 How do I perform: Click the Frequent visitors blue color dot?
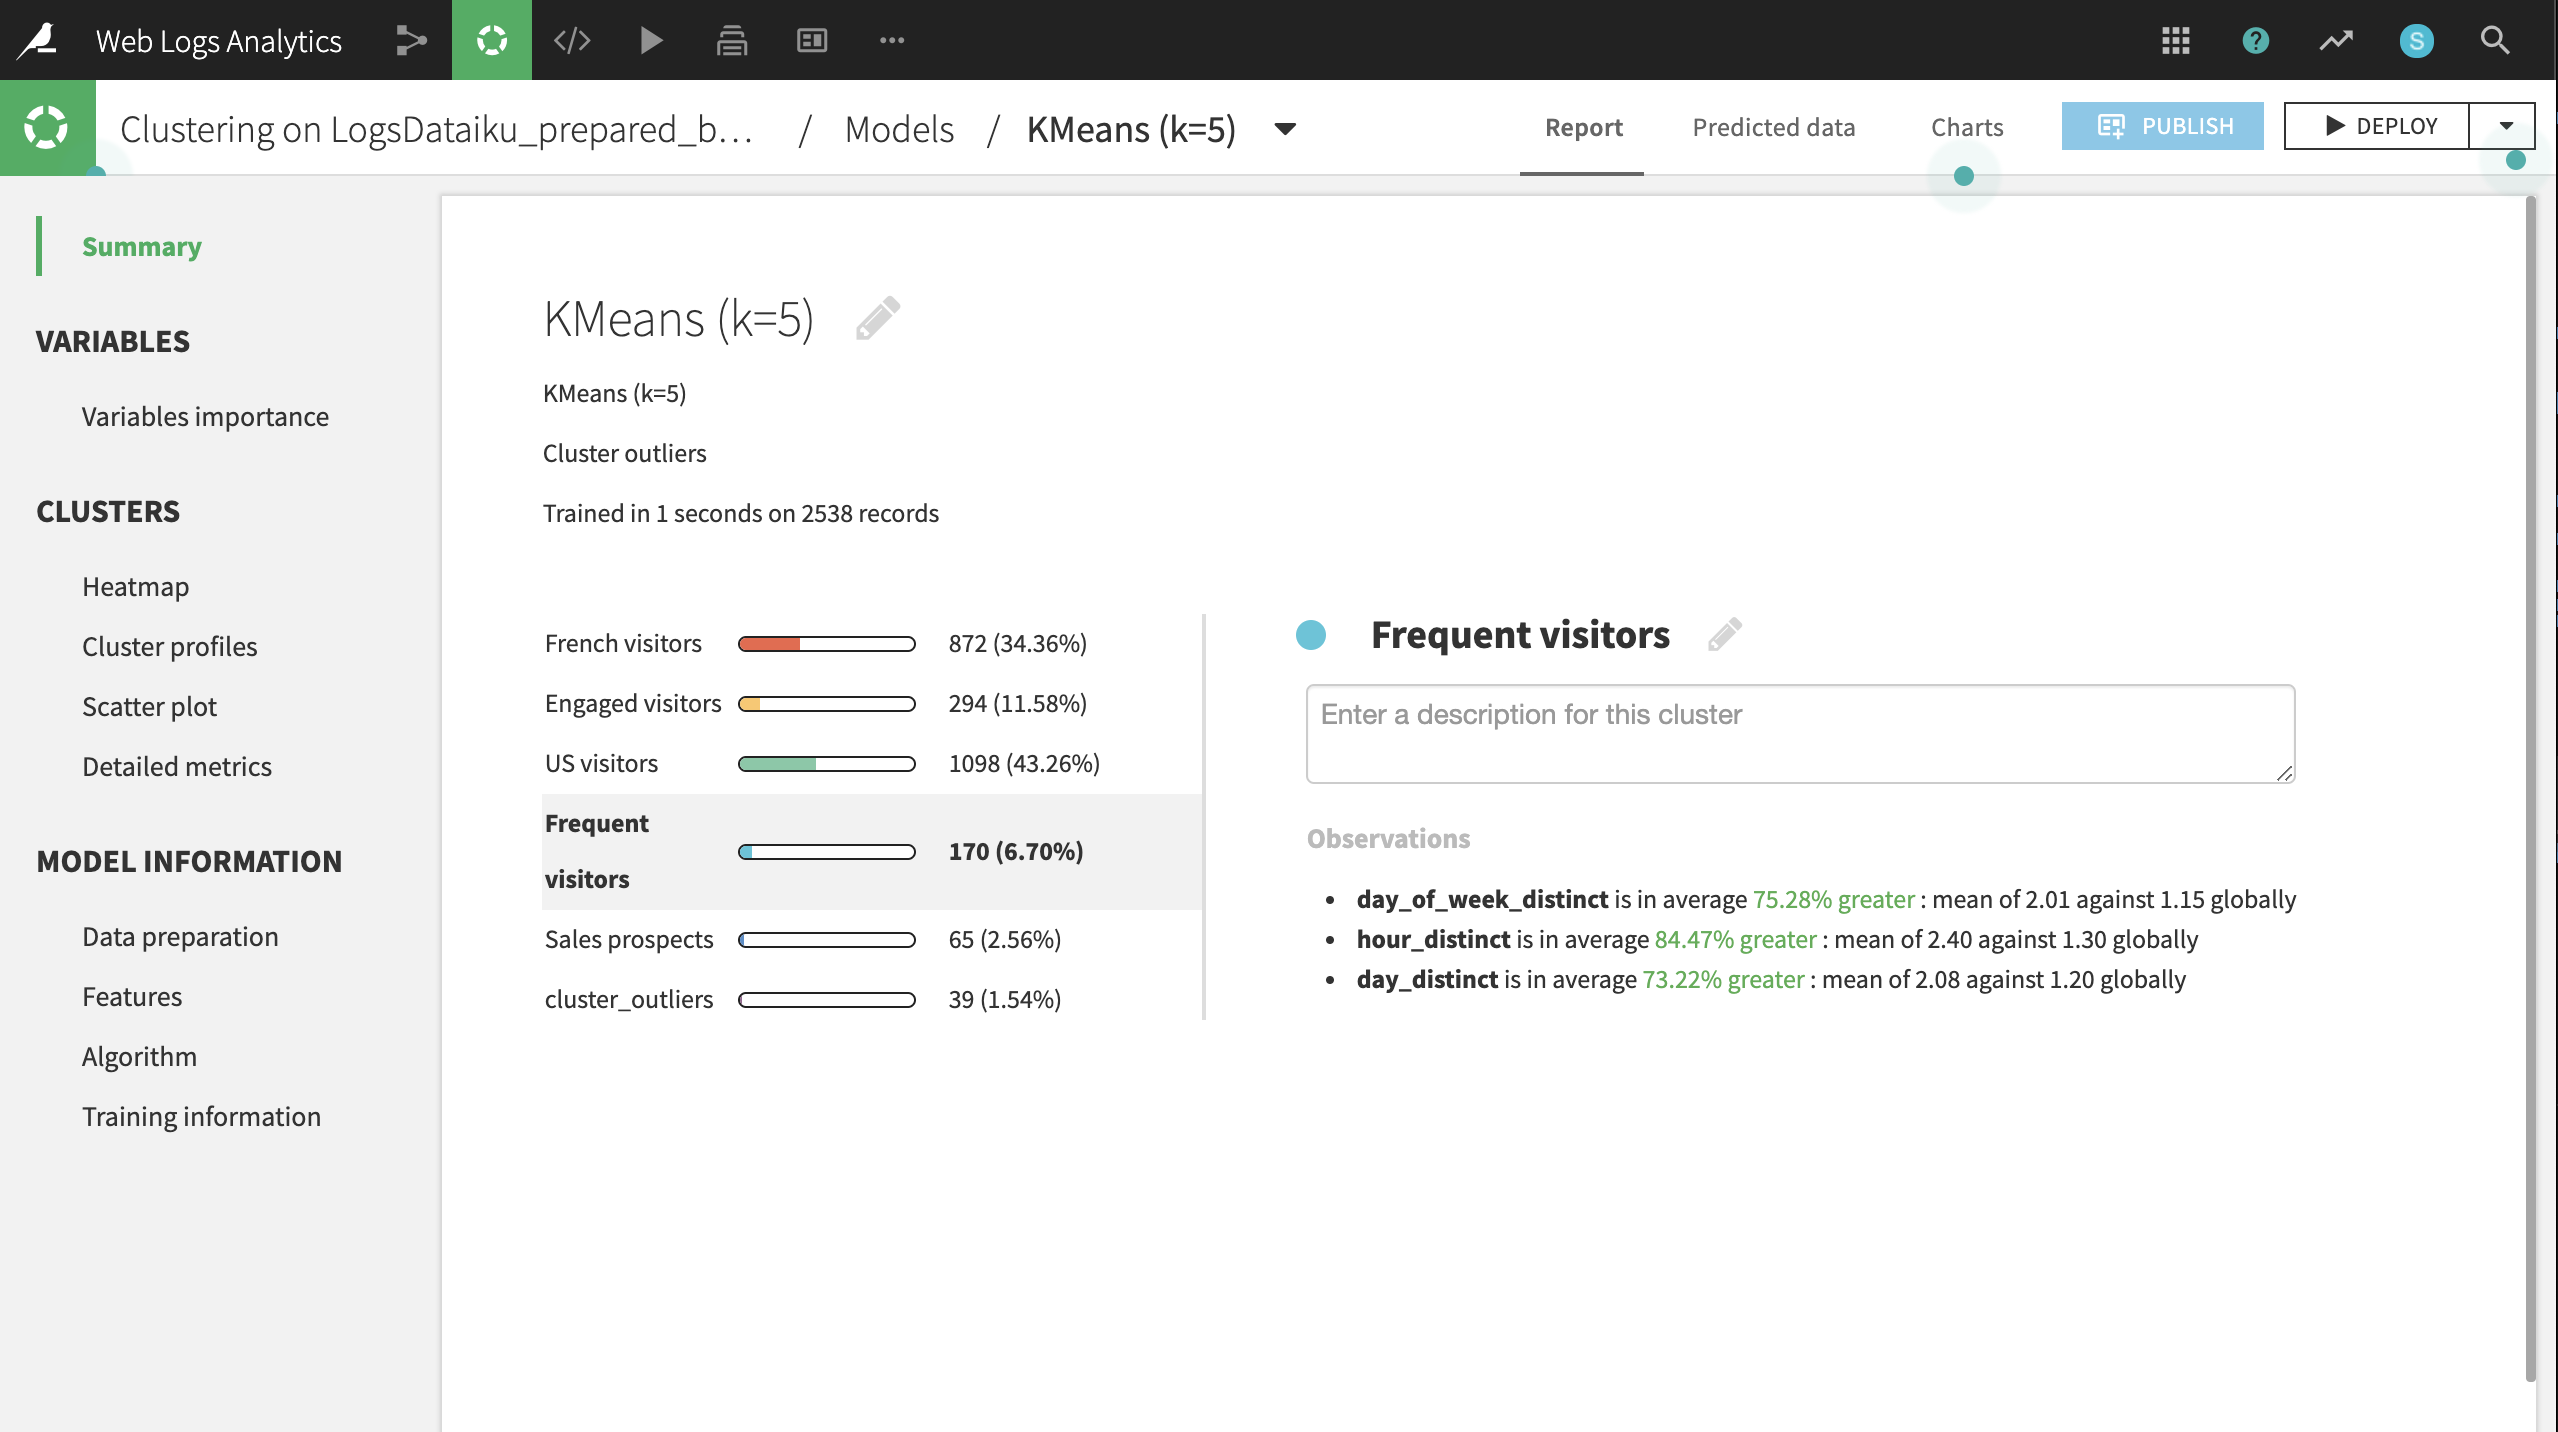pyautogui.click(x=1310, y=635)
